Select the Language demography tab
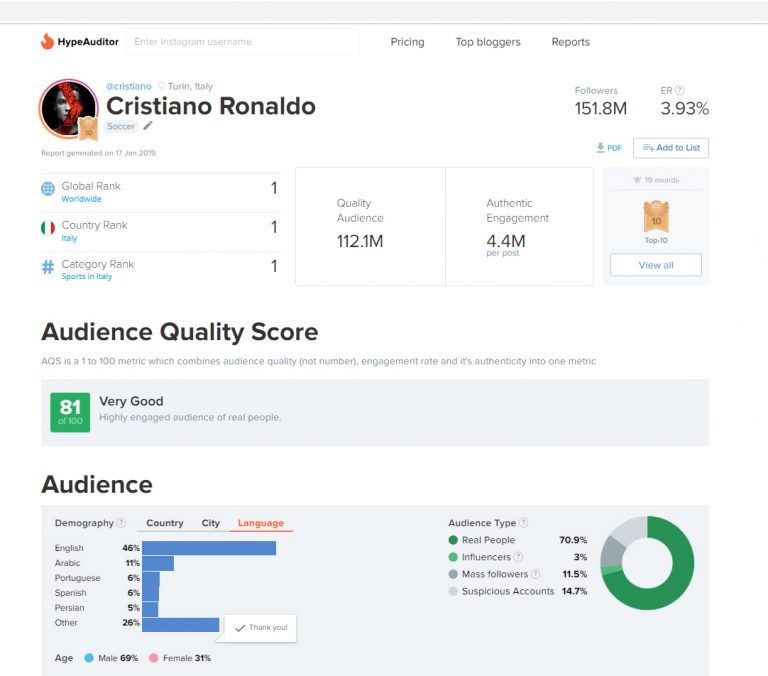Viewport: 768px width, 676px height. tap(261, 523)
